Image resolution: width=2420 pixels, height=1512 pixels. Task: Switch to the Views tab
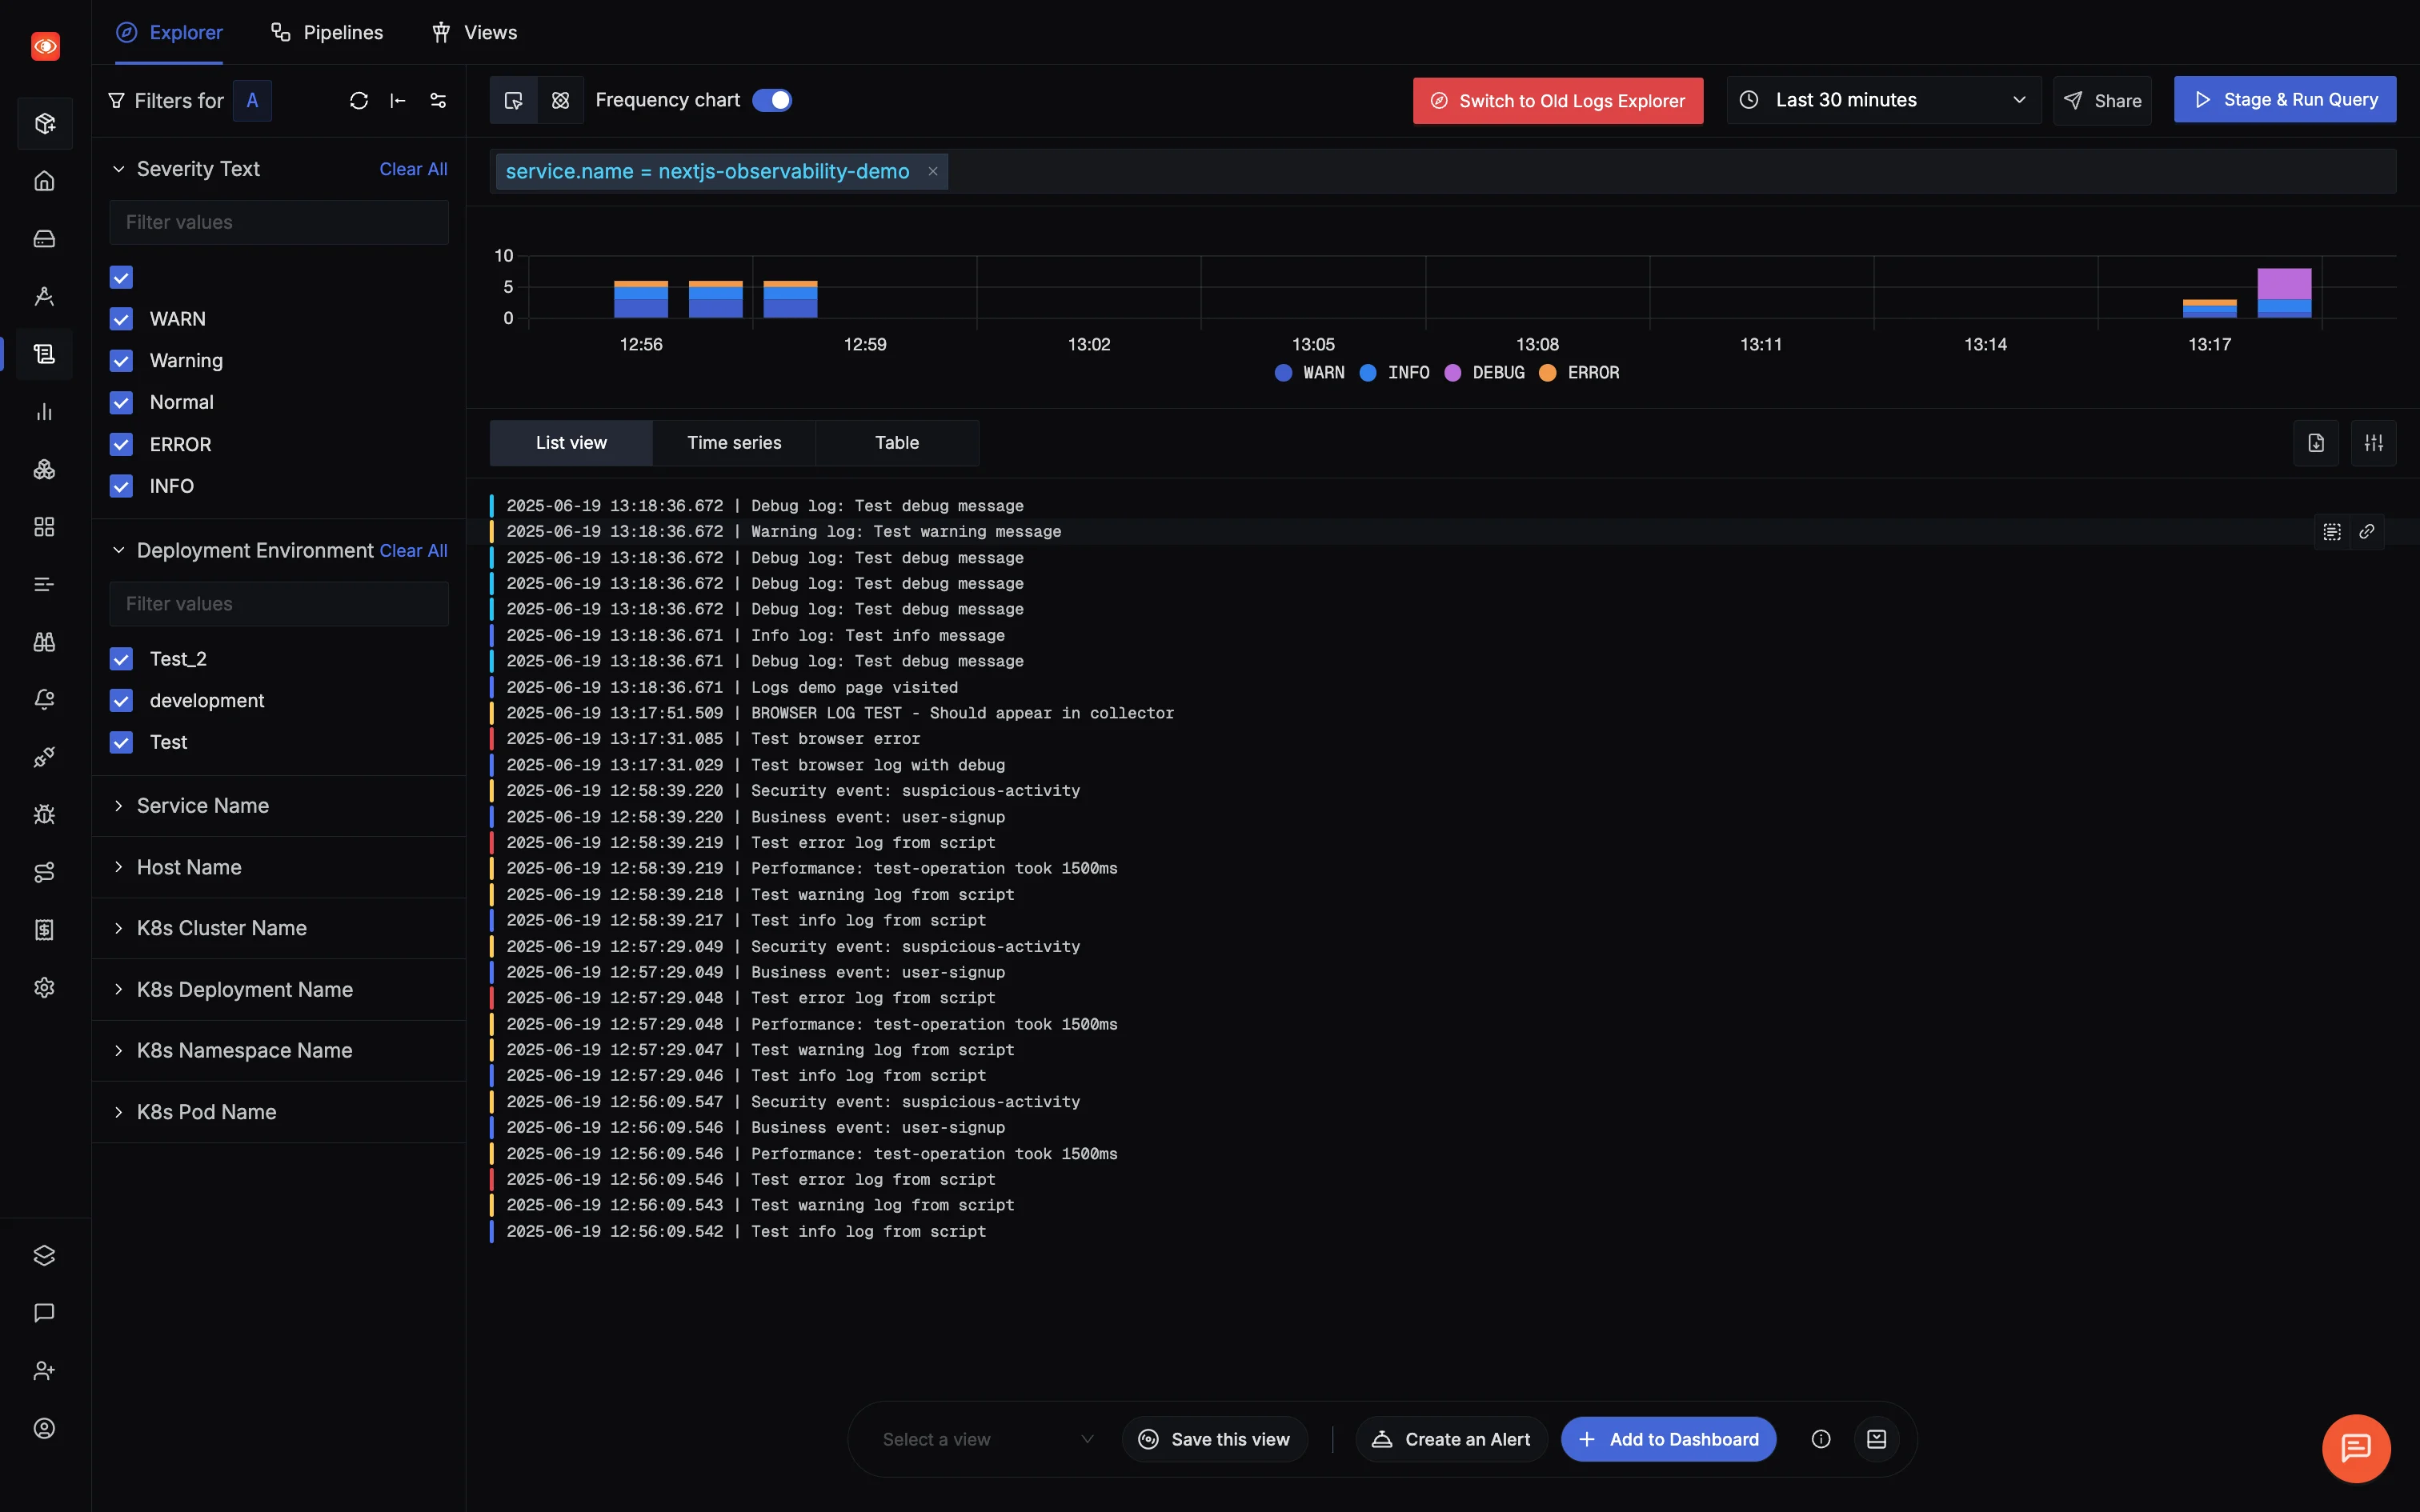click(x=474, y=32)
